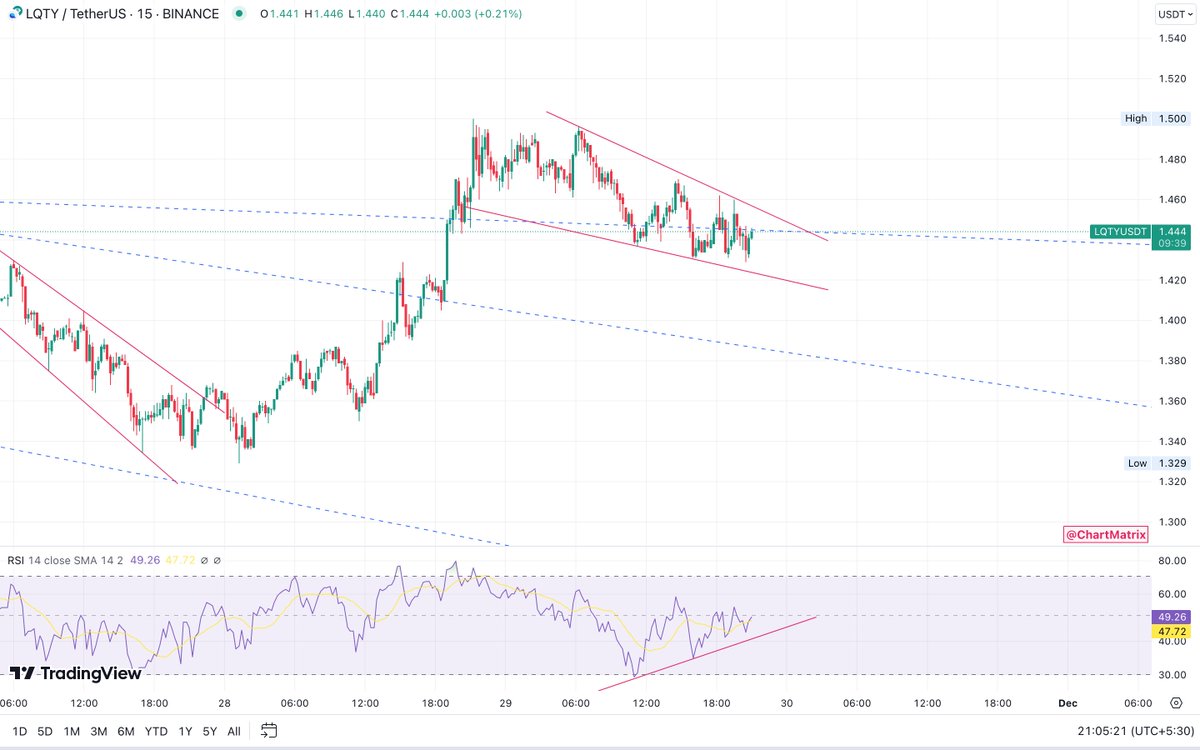Image resolution: width=1200 pixels, height=750 pixels.
Task: Click the 1.460 price scale label
Action: pos(1172,199)
